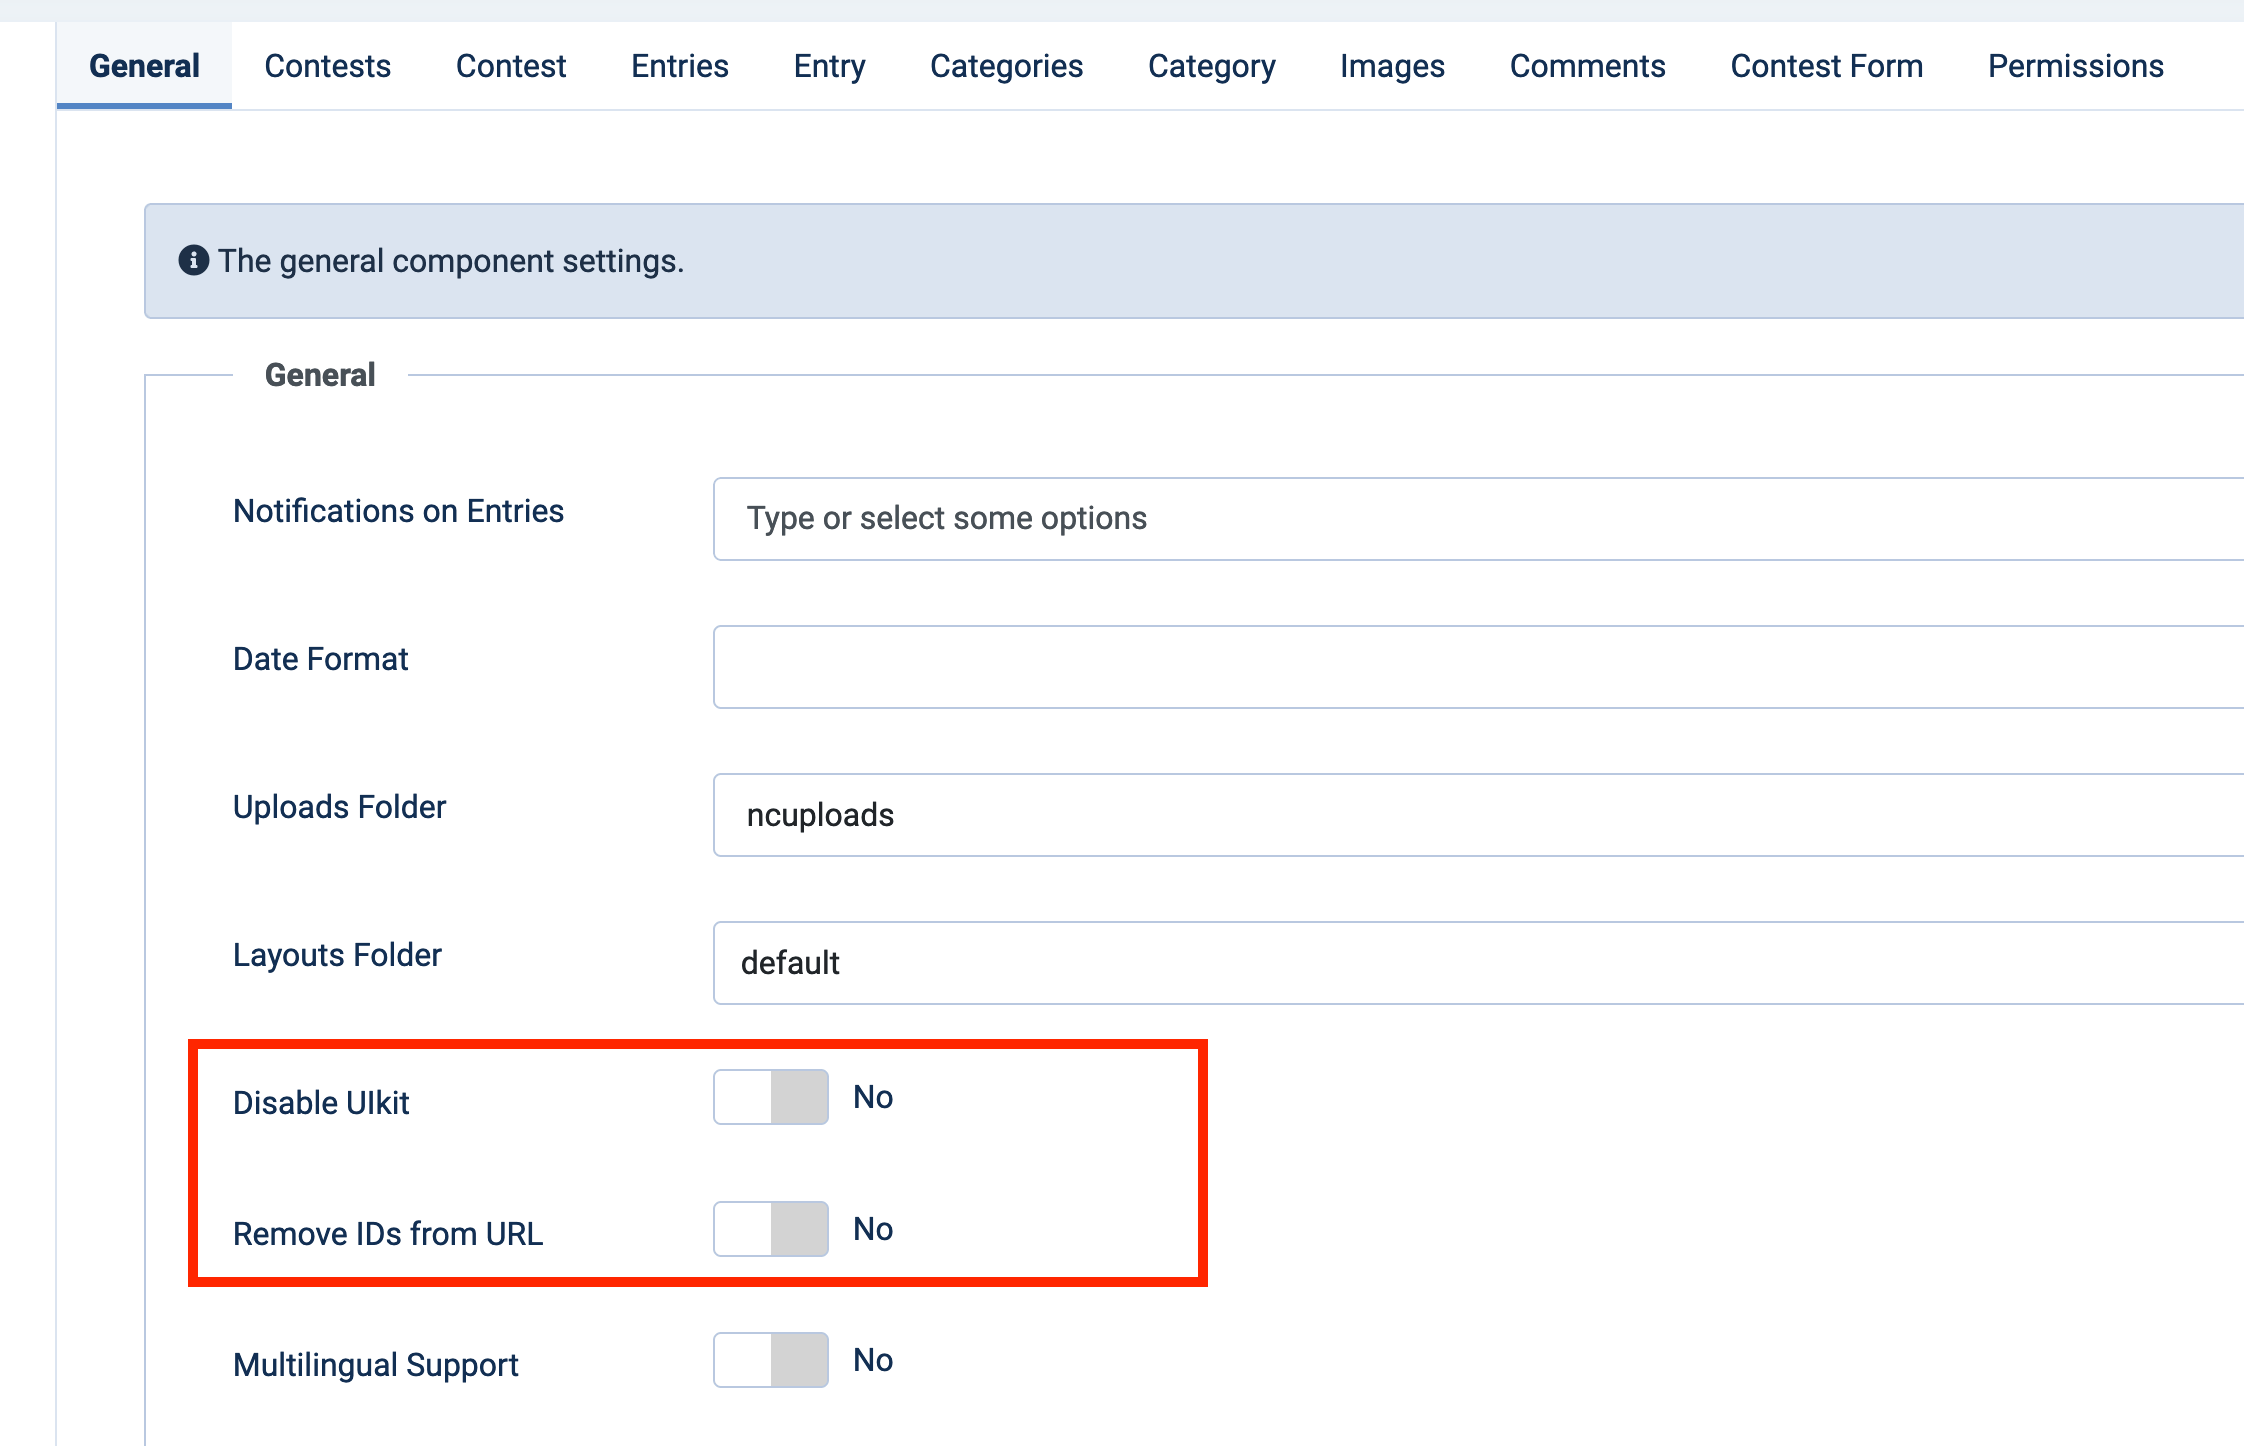This screenshot has width=2244, height=1446.
Task: Turn on Multilingual Support
Action: coord(770,1360)
